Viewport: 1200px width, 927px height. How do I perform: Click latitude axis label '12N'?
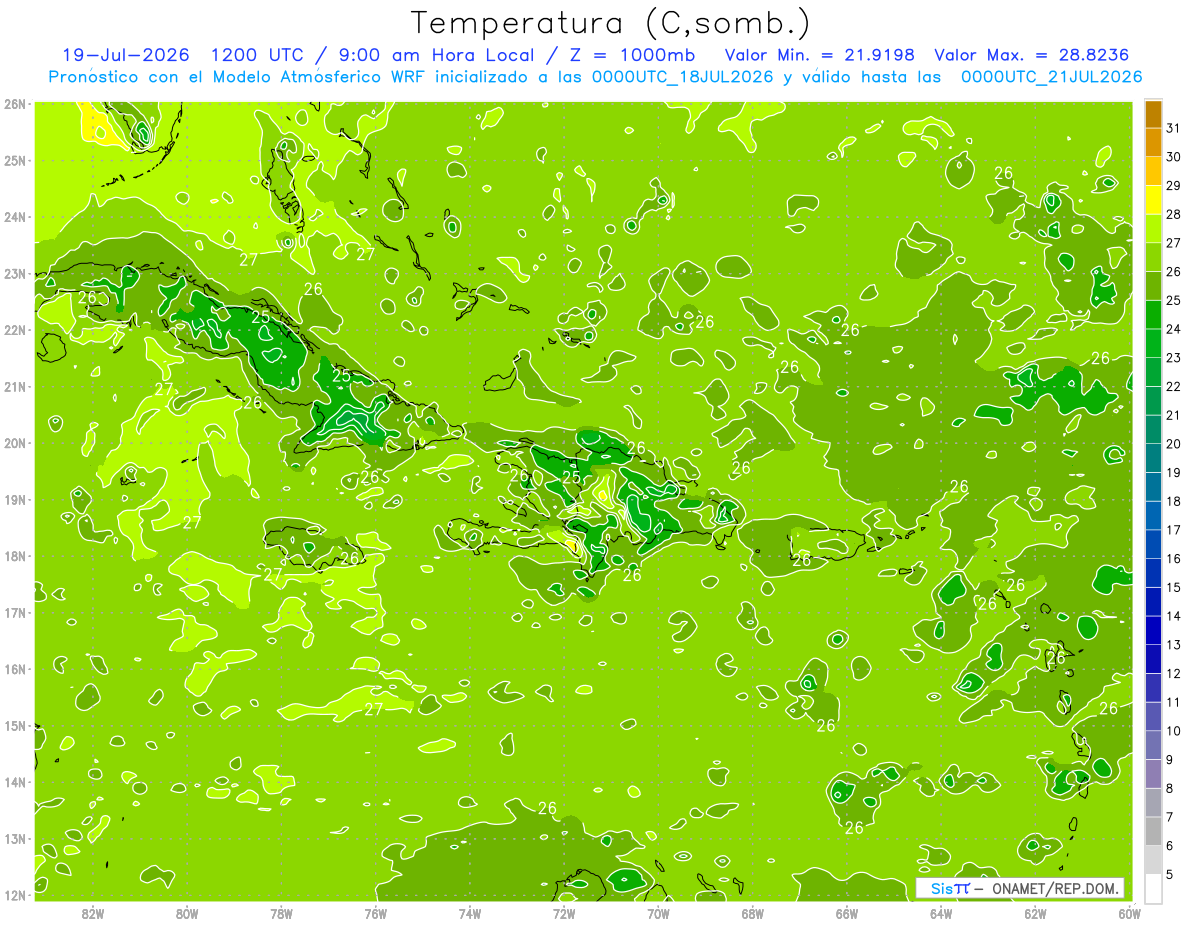point(16,895)
